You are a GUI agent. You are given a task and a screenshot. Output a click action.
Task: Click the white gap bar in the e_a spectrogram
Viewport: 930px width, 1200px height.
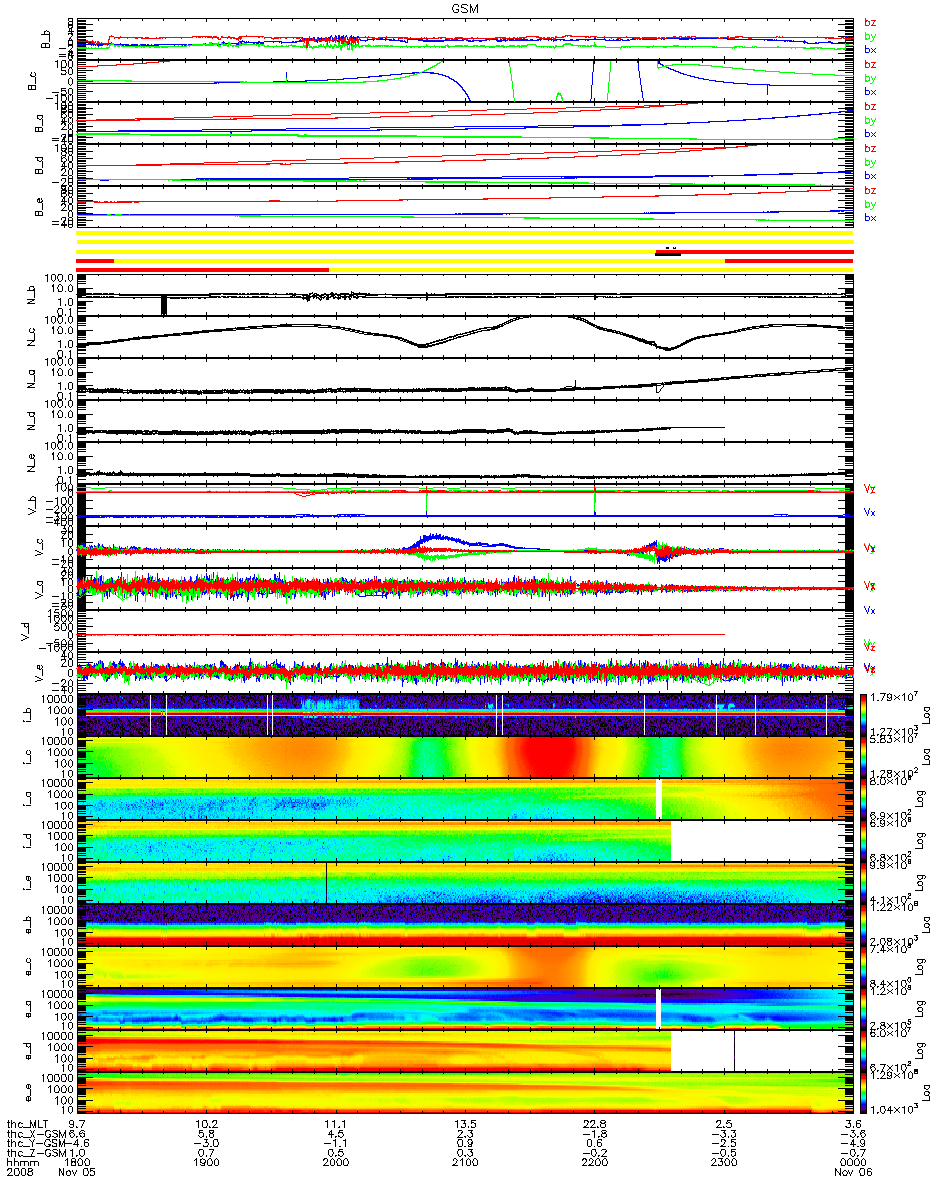tap(659, 1008)
